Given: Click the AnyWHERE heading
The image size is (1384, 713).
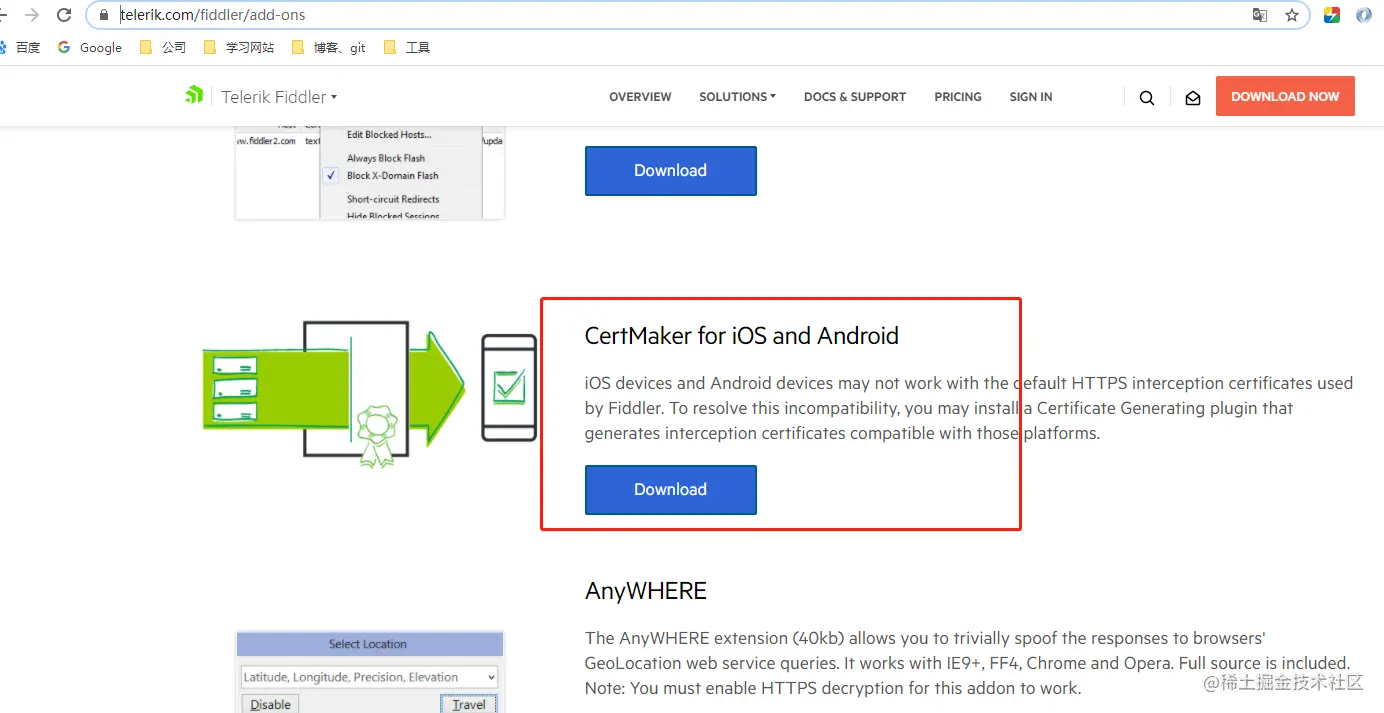Looking at the screenshot, I should tap(646, 591).
